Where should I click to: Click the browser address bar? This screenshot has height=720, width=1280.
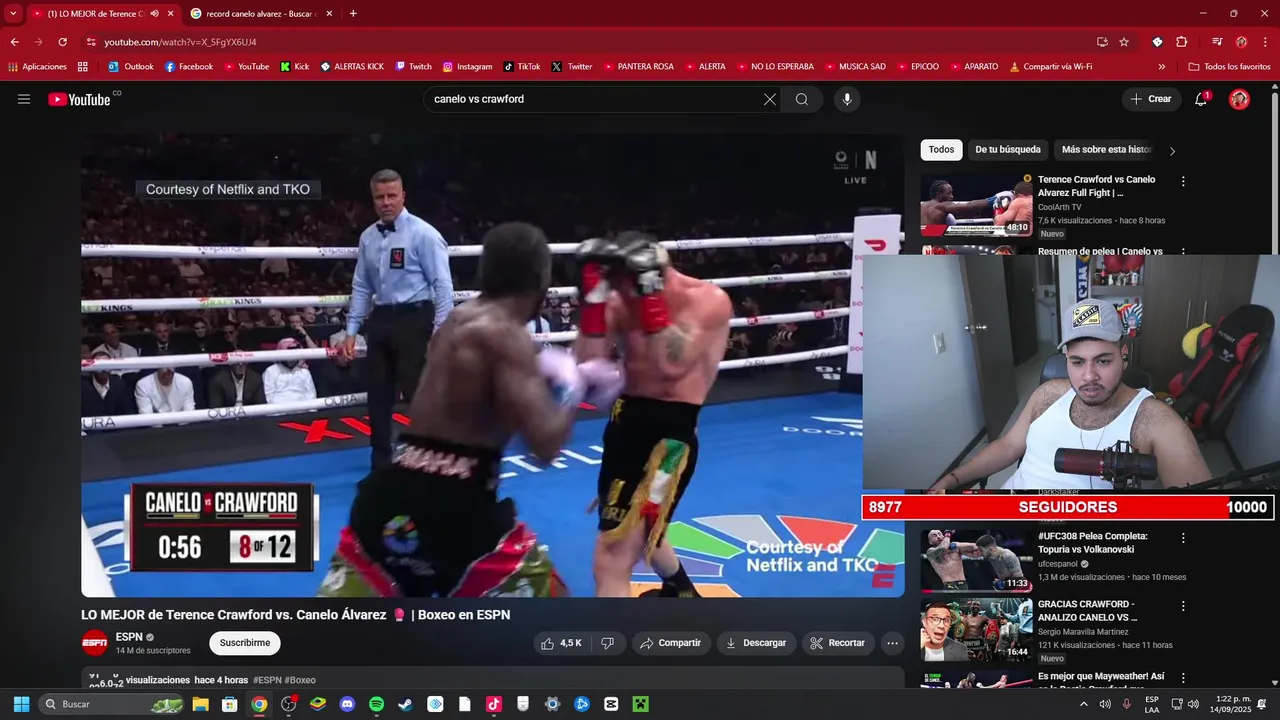[590, 42]
